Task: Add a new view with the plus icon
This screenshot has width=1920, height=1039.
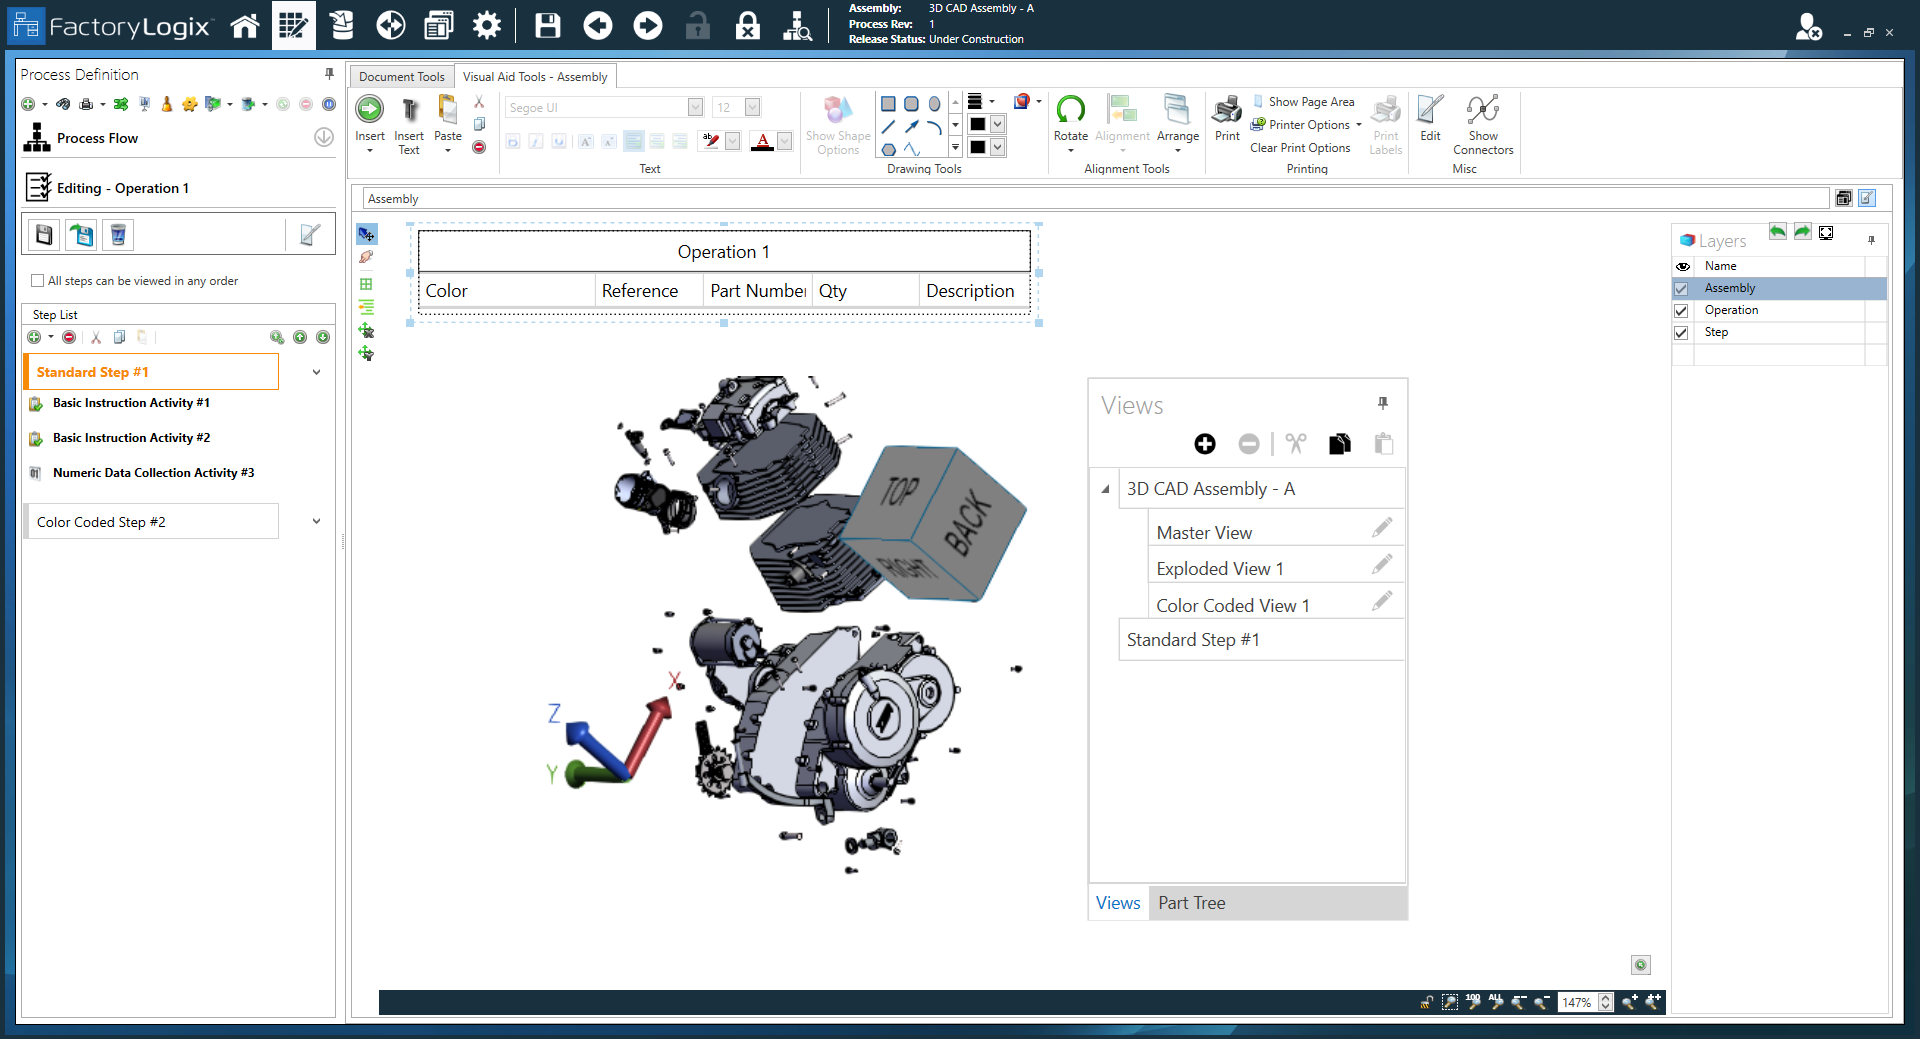Action: tap(1204, 444)
